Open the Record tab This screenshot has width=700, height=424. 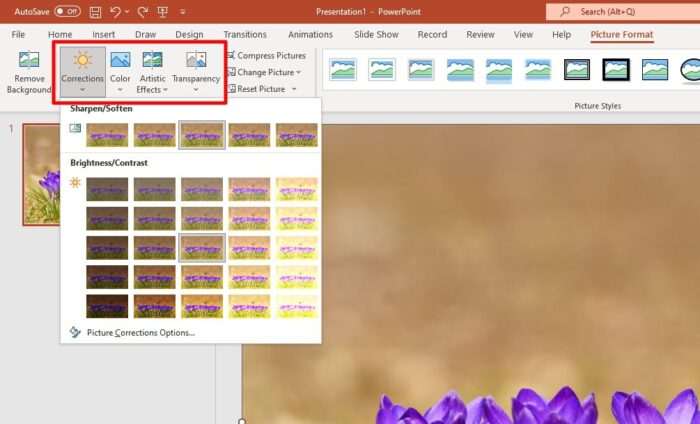pyautogui.click(x=432, y=34)
